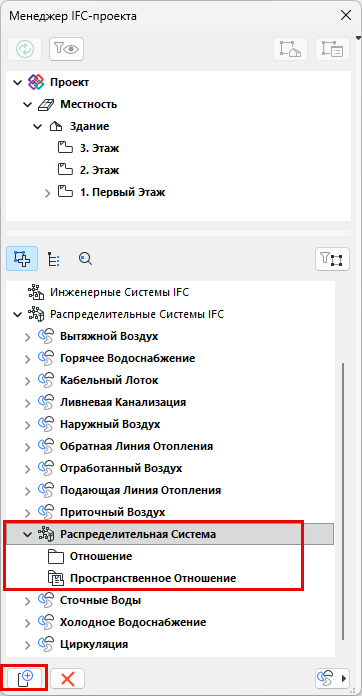Switch to the search magnifier view tab
Viewport: 362px width, 696px height.
(x=85, y=258)
